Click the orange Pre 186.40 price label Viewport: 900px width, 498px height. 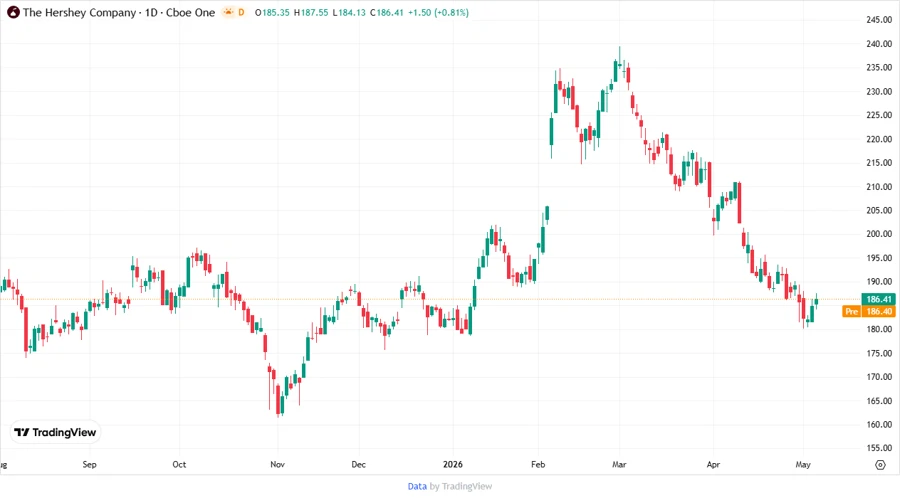869,311
